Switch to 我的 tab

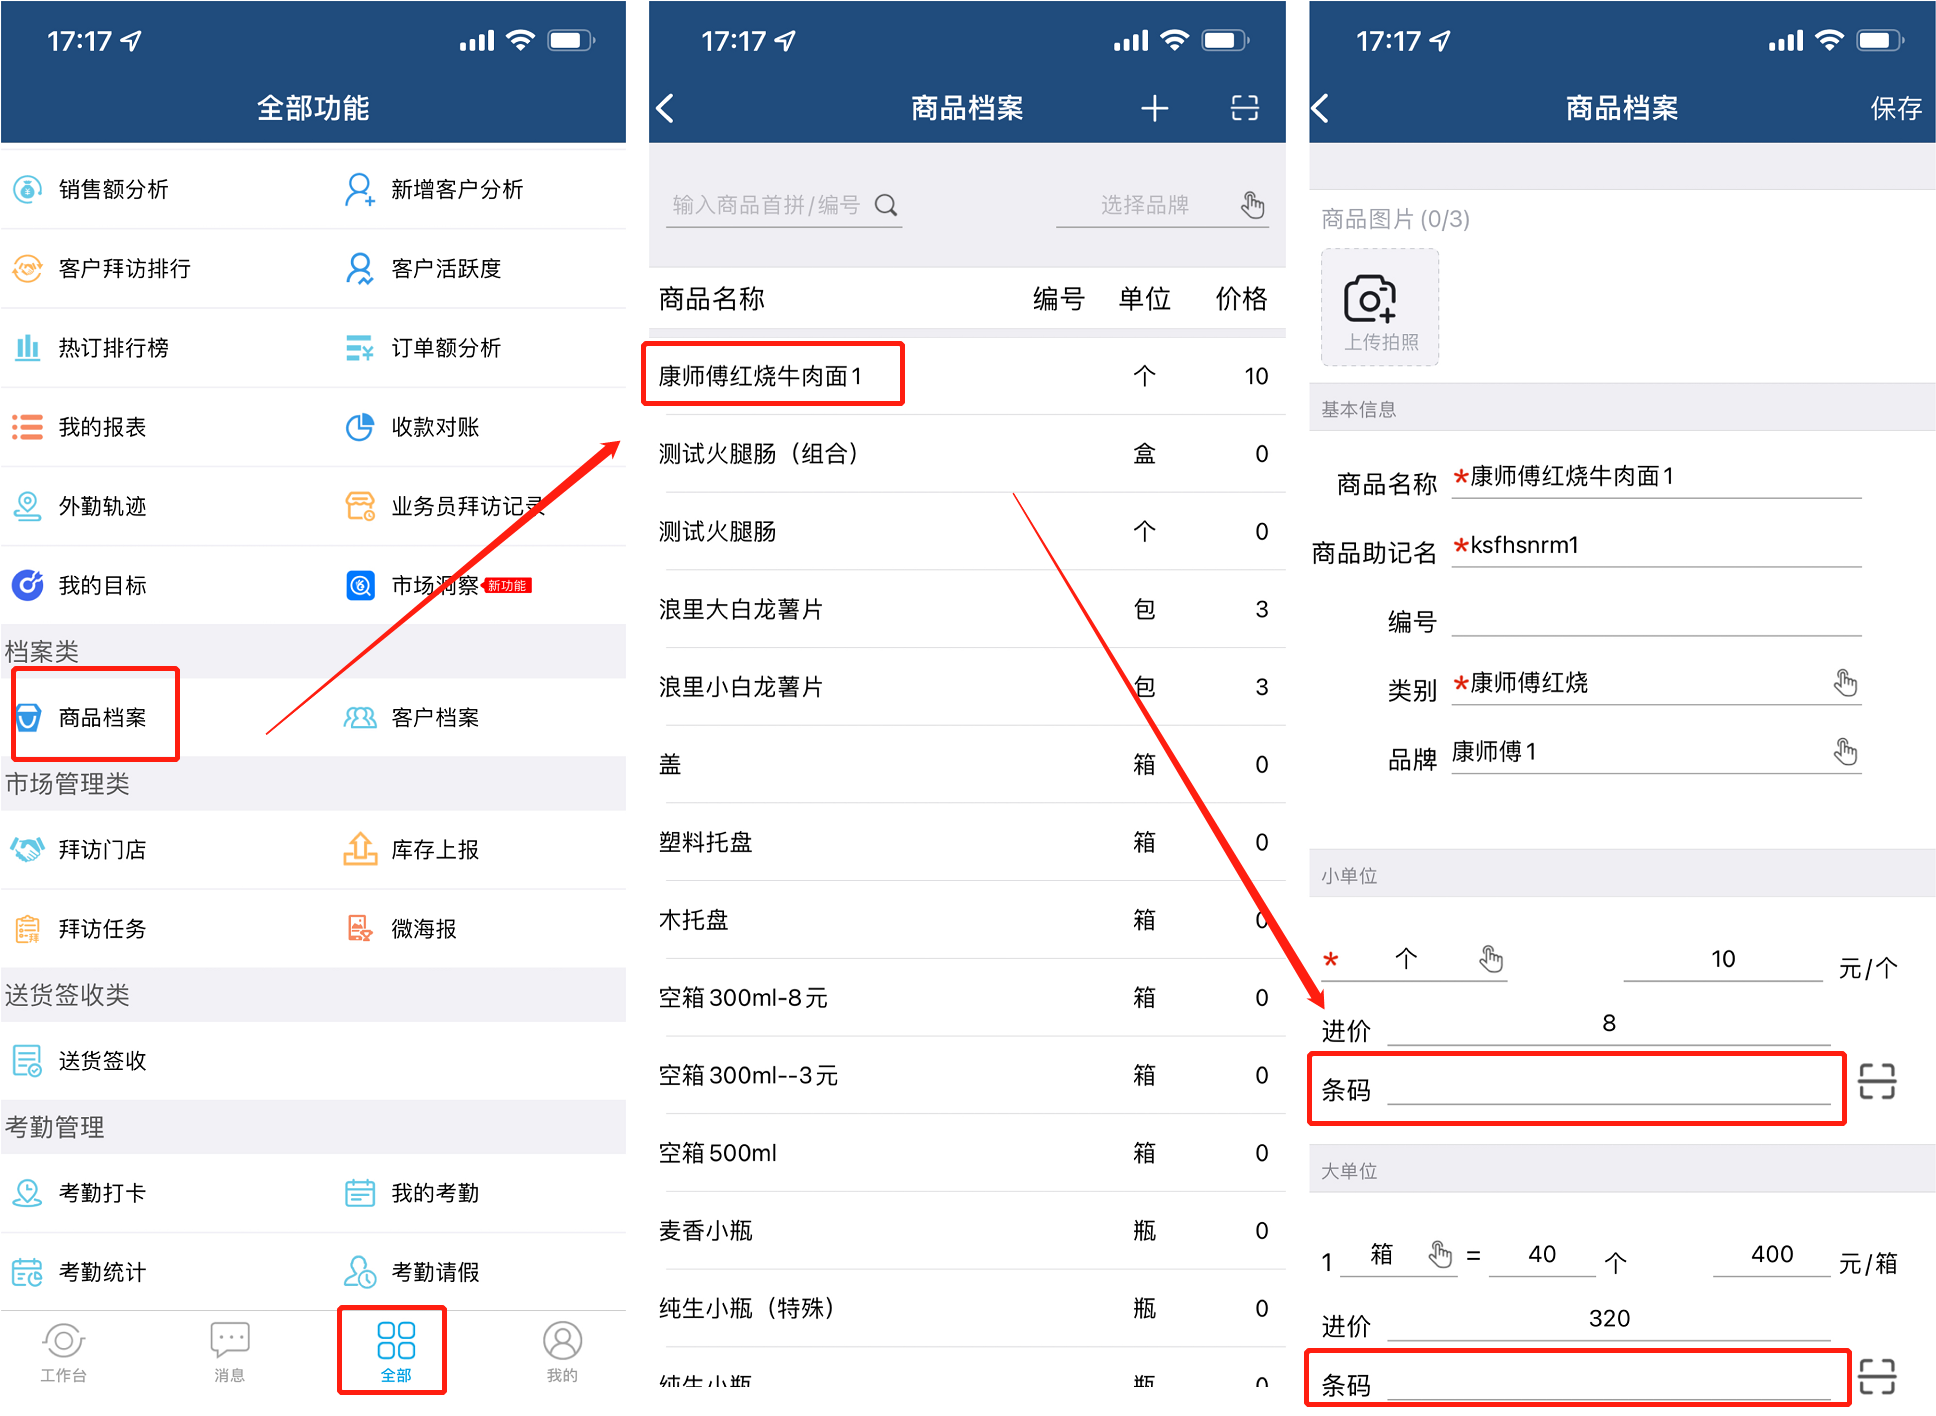(x=562, y=1352)
